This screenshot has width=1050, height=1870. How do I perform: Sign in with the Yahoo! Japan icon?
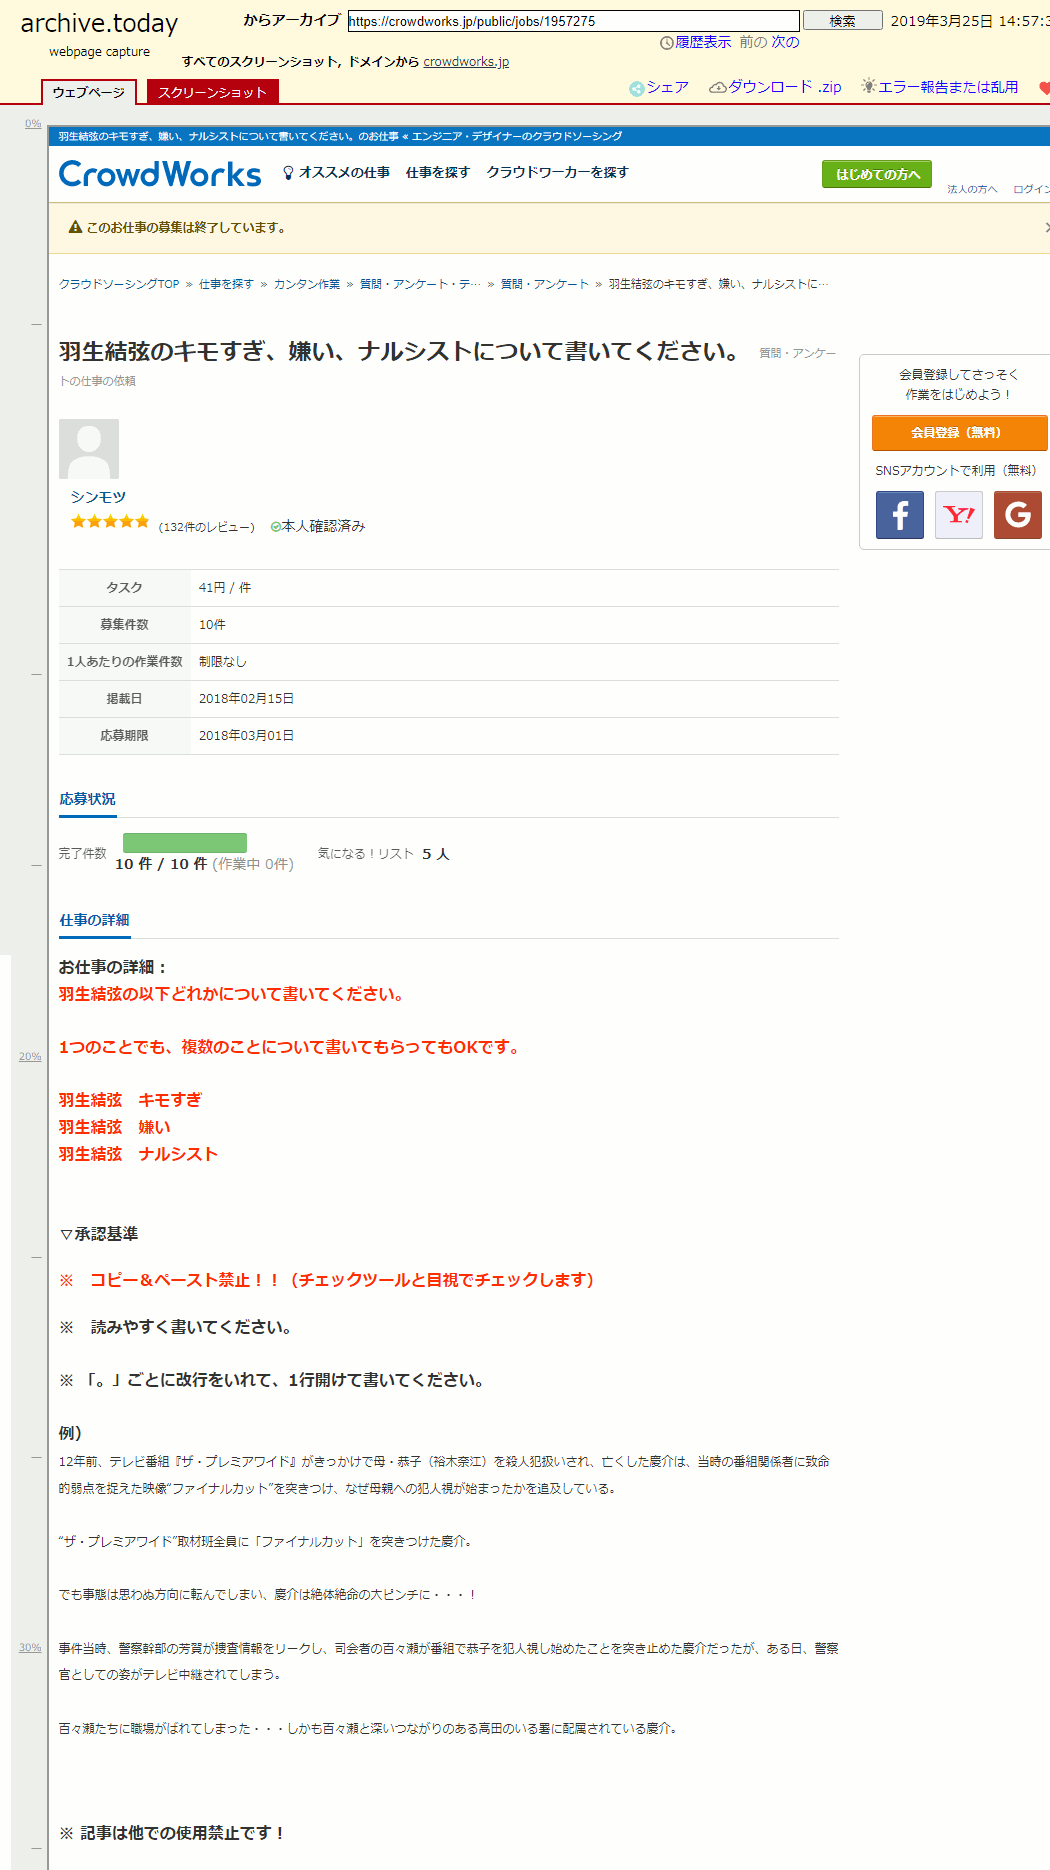pos(959,515)
